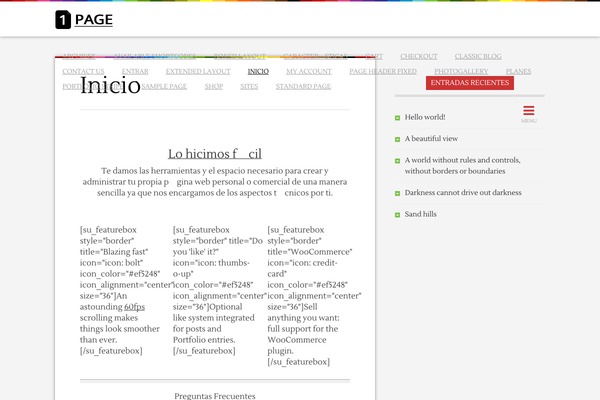This screenshot has width=600, height=400.
Task: Open the red hamburger MENU icon
Action: [529, 114]
